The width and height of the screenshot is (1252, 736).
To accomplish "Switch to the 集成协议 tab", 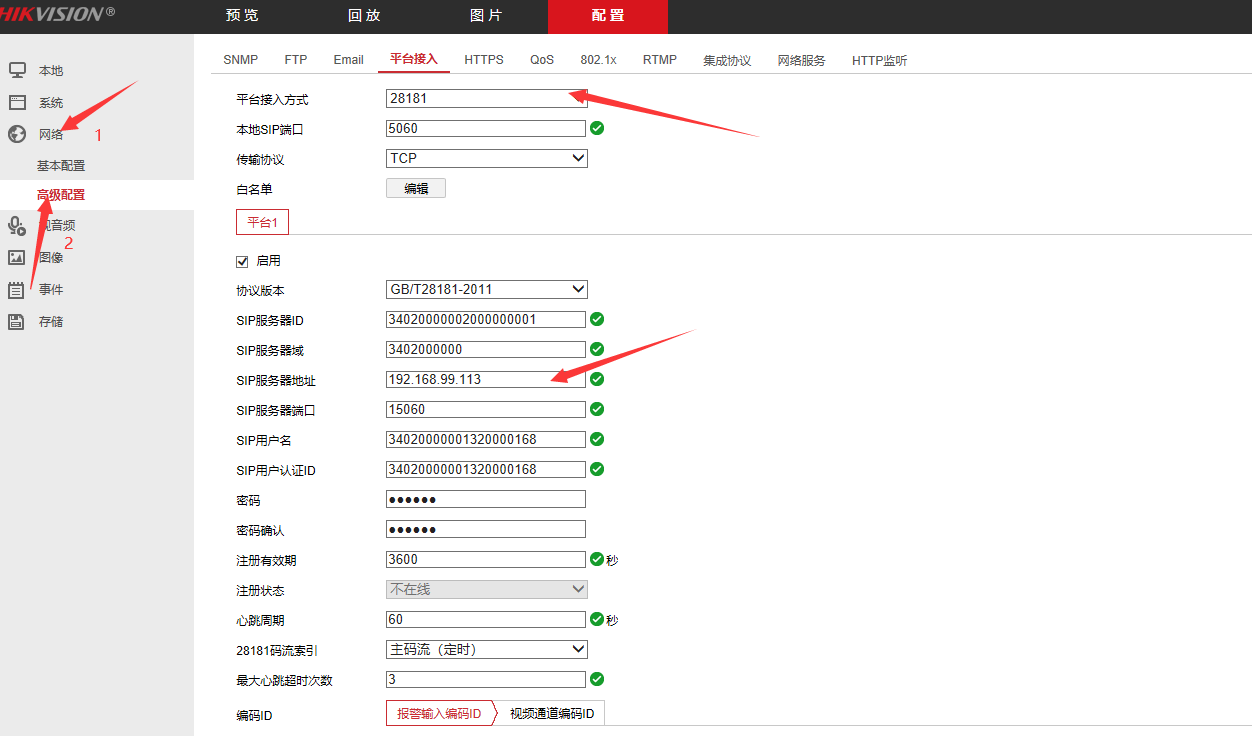I will pos(727,60).
